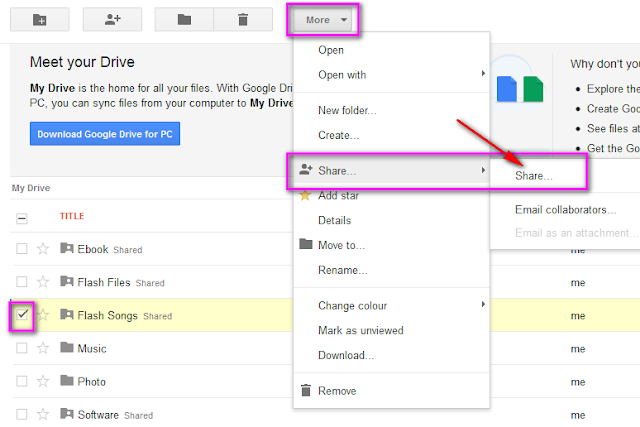Click the Photo folder icon
640x427 pixels.
tap(67, 380)
